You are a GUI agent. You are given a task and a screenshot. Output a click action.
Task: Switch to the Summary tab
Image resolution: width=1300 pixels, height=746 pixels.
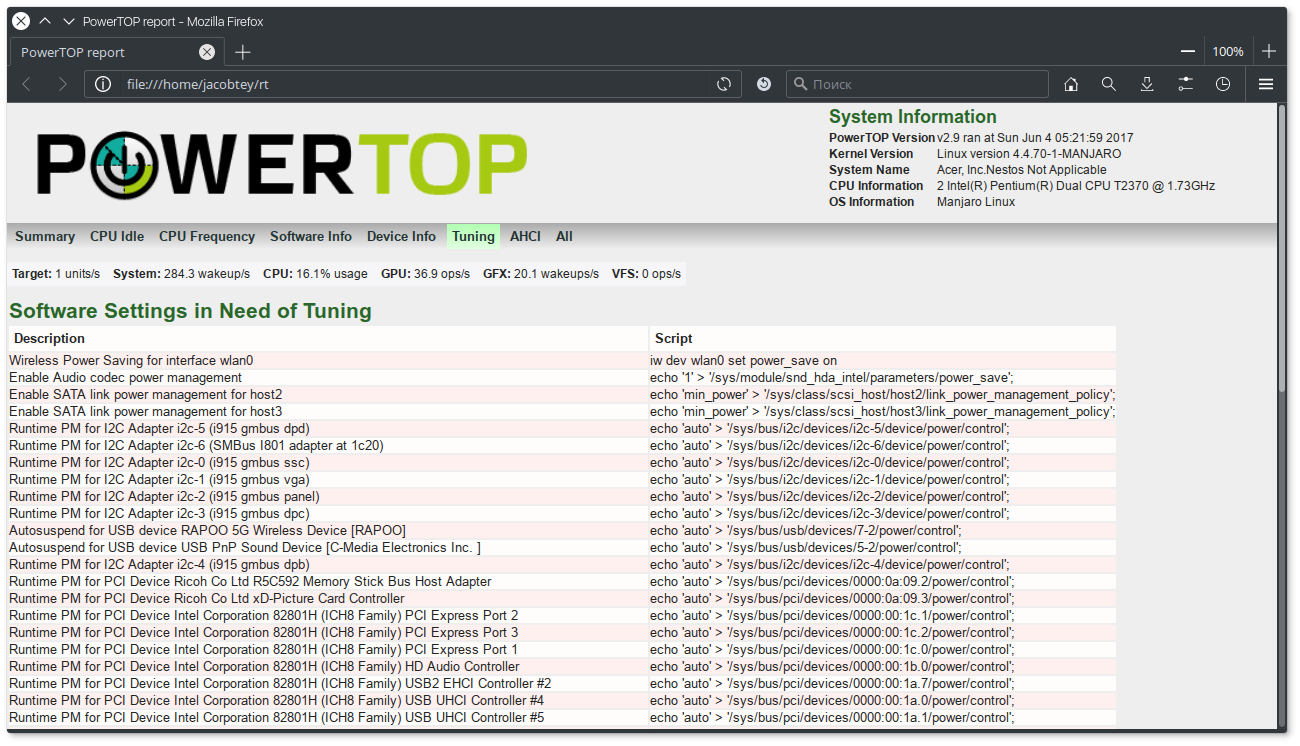coord(45,237)
